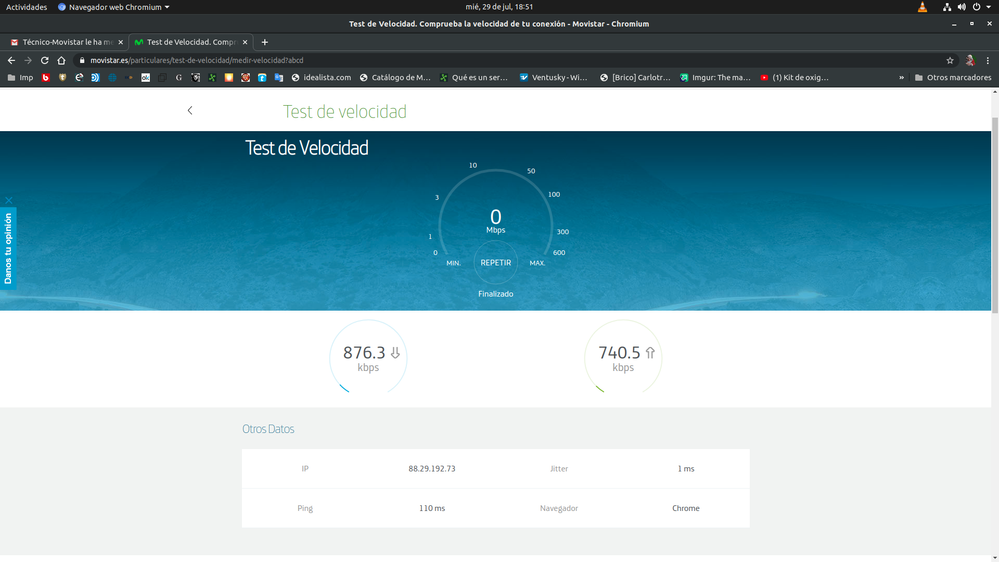This screenshot has width=999, height=562.
Task: Click the user profile avatar in the toolbar
Action: 969,60
